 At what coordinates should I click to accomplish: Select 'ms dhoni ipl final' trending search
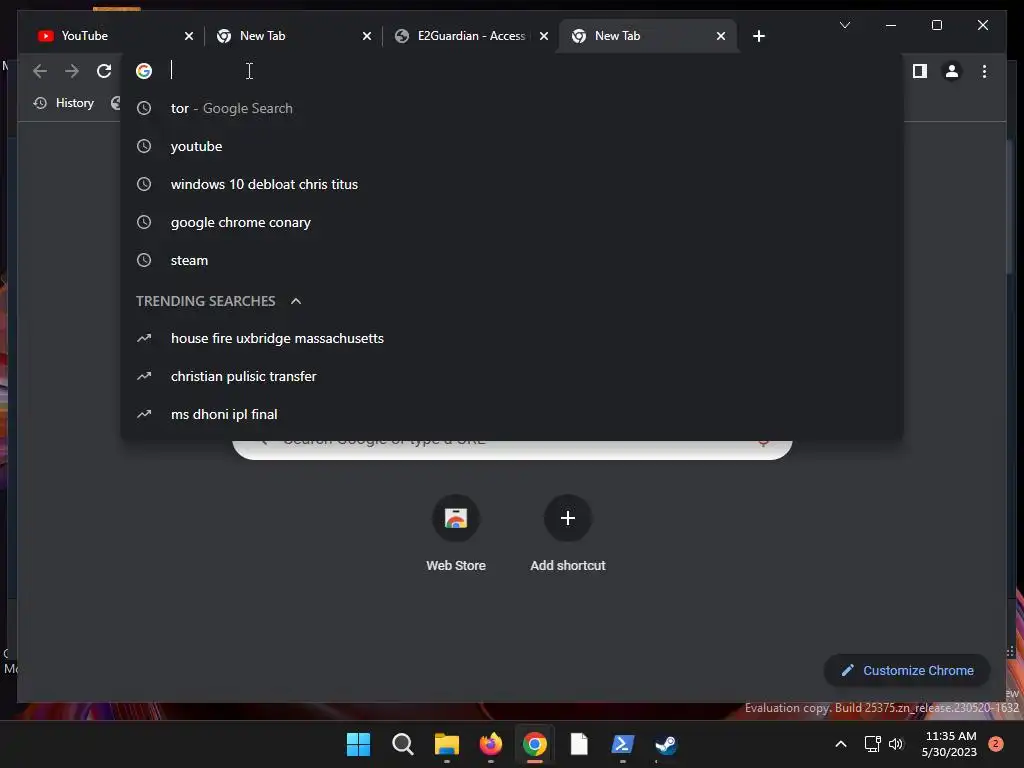511,414
